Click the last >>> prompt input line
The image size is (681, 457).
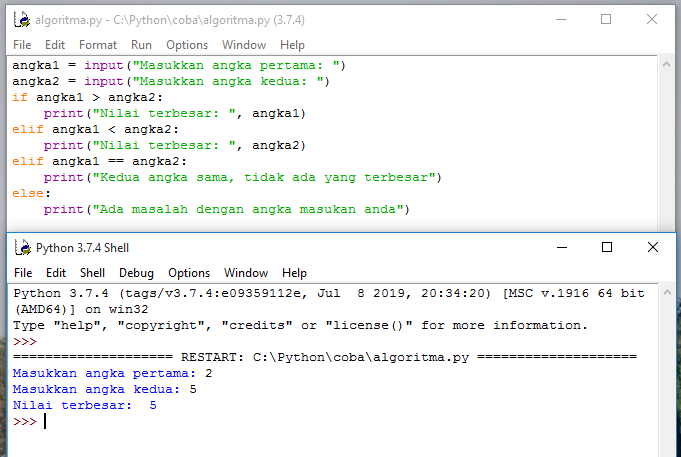[30, 421]
